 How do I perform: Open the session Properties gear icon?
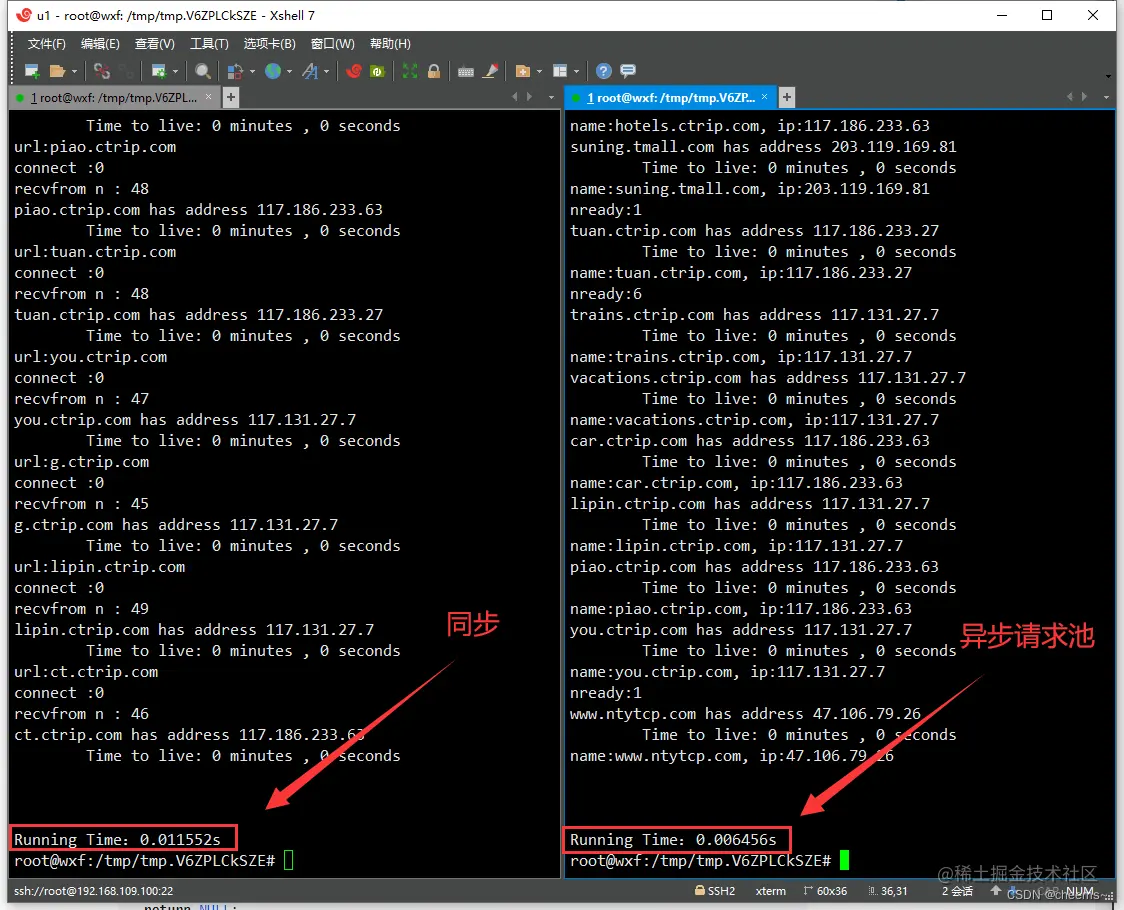(158, 71)
